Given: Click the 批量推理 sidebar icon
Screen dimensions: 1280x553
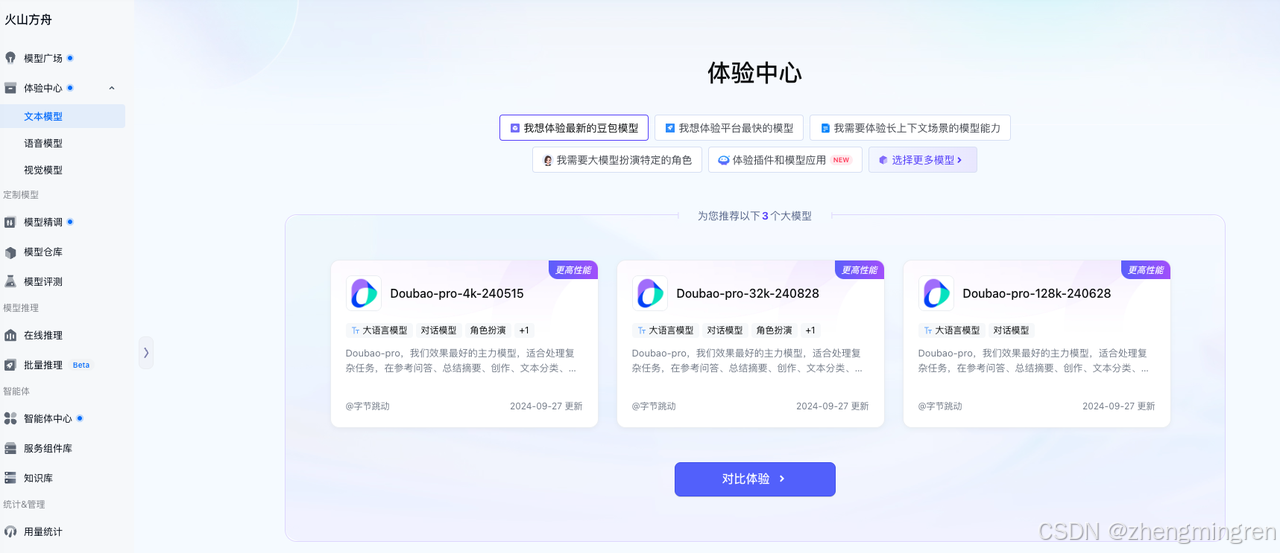Looking at the screenshot, I should (10, 365).
